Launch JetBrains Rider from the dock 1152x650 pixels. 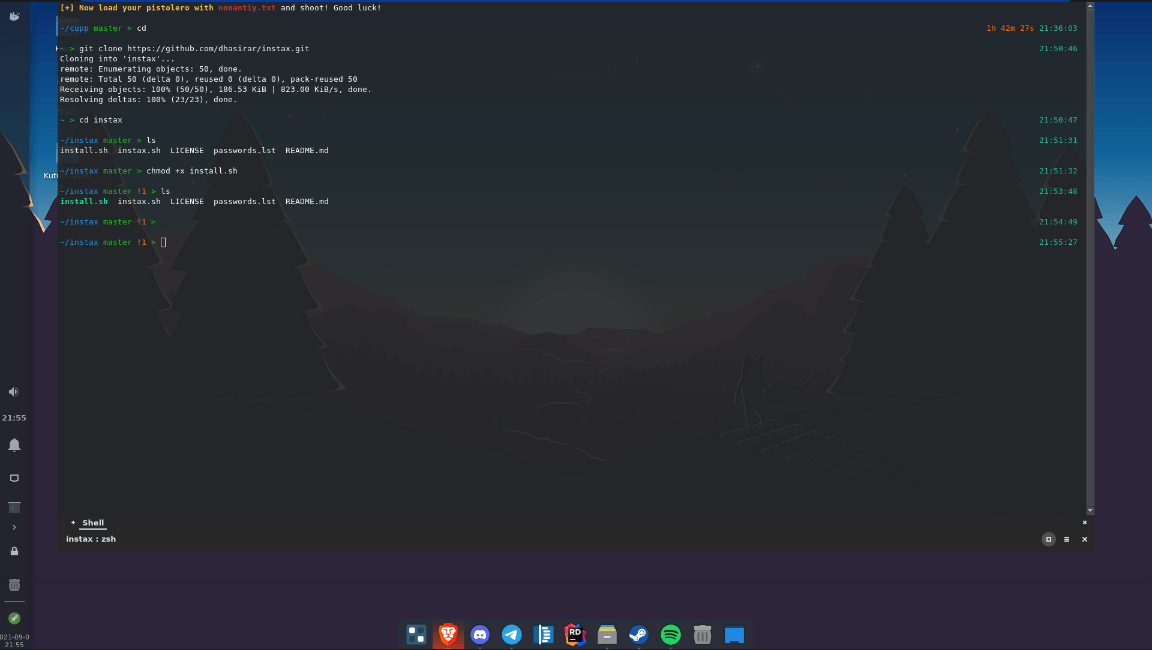(x=575, y=635)
